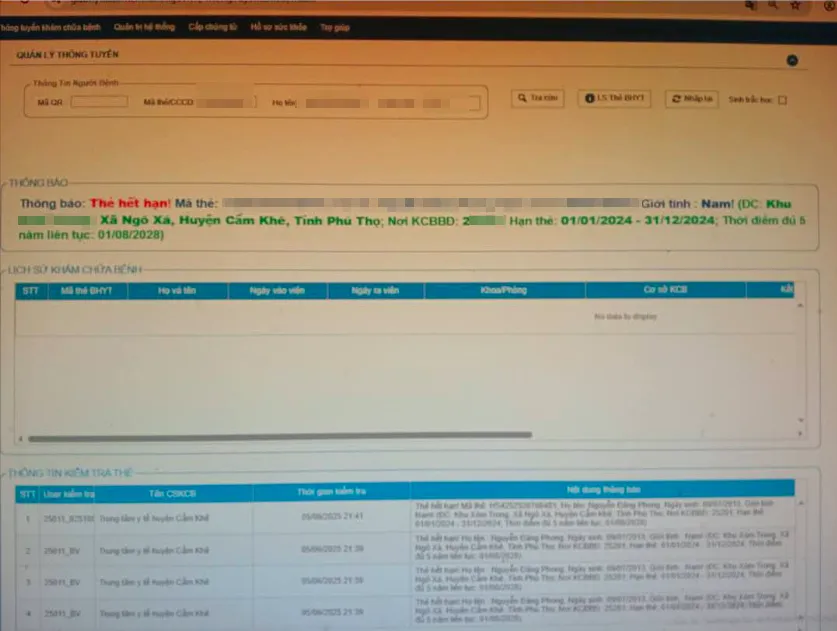Screen dimensions: 837x631
Task: Open the Trợ giúp menu
Action: coord(335,27)
